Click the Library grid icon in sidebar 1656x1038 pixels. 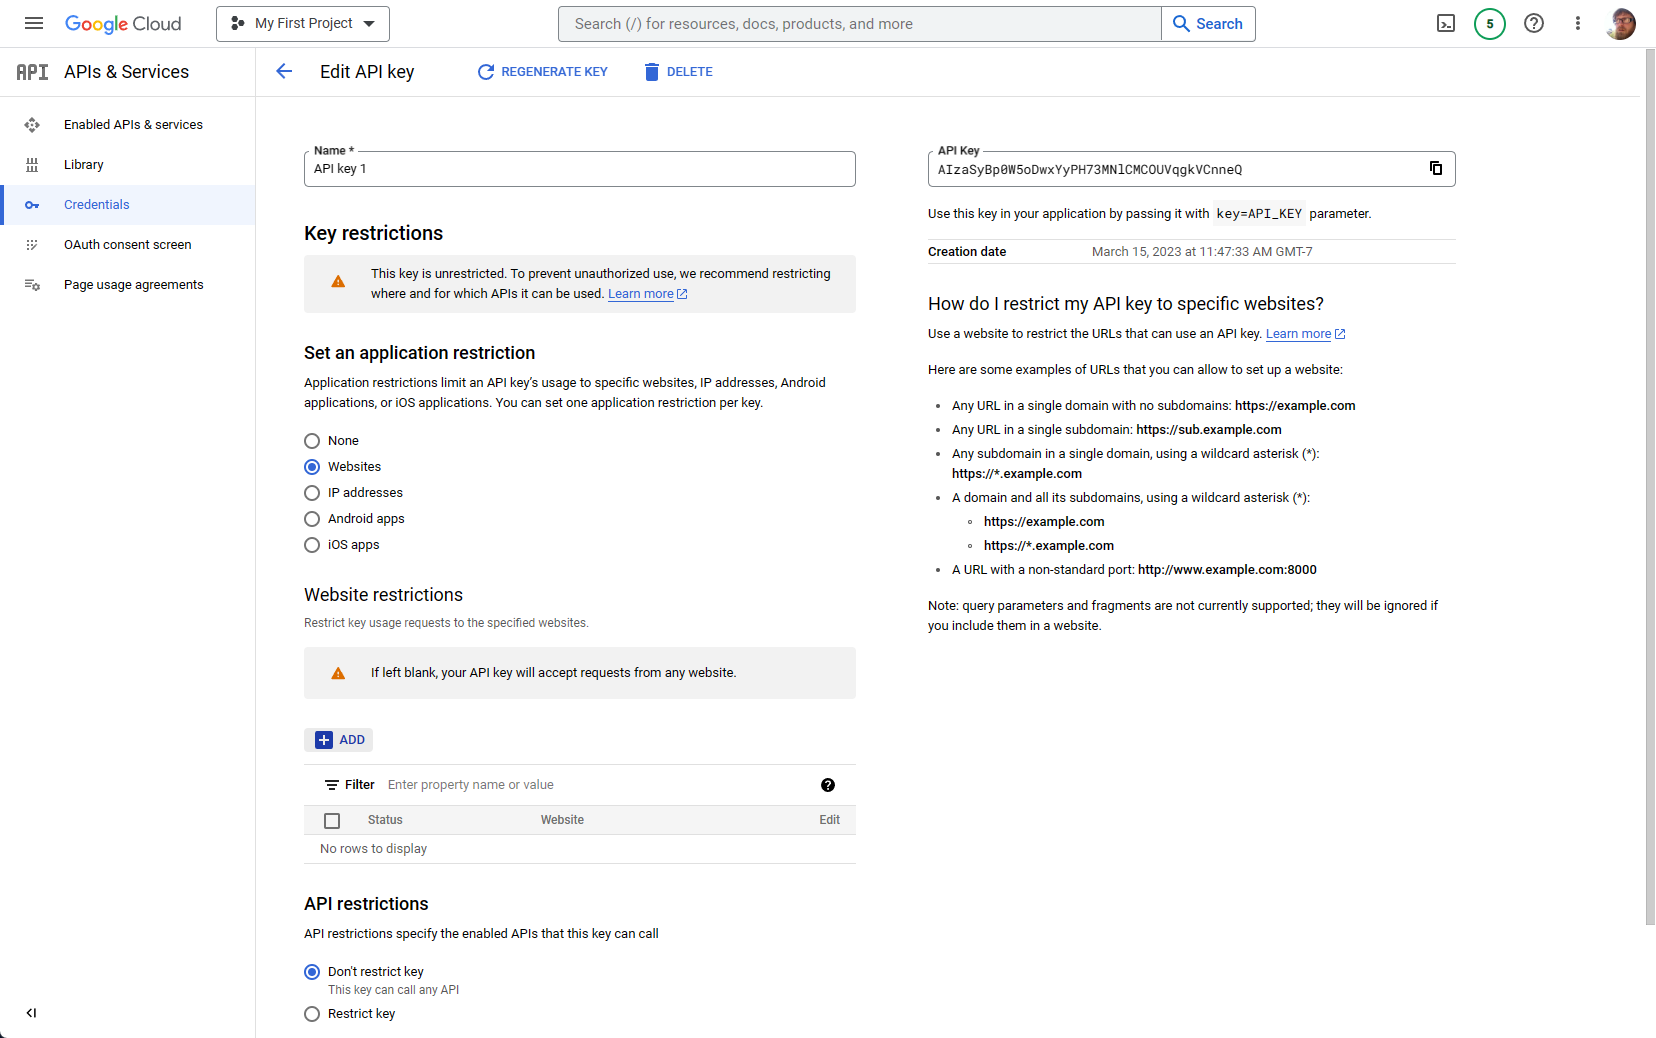(32, 165)
